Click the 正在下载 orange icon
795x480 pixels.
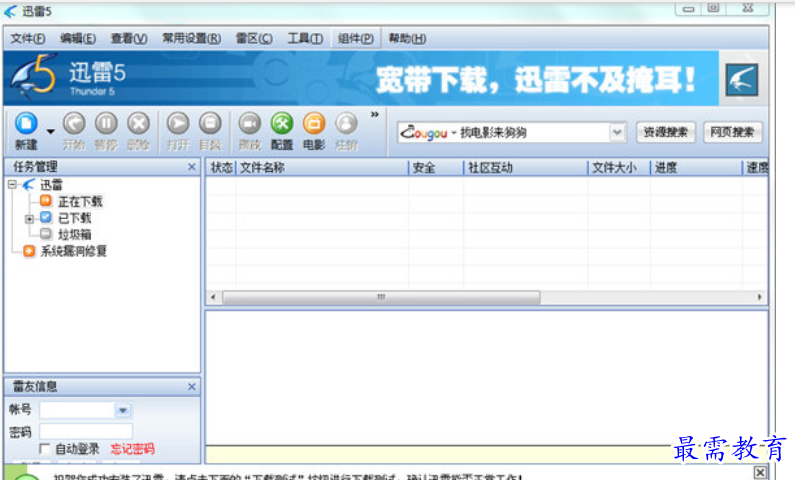pyautogui.click(x=46, y=201)
